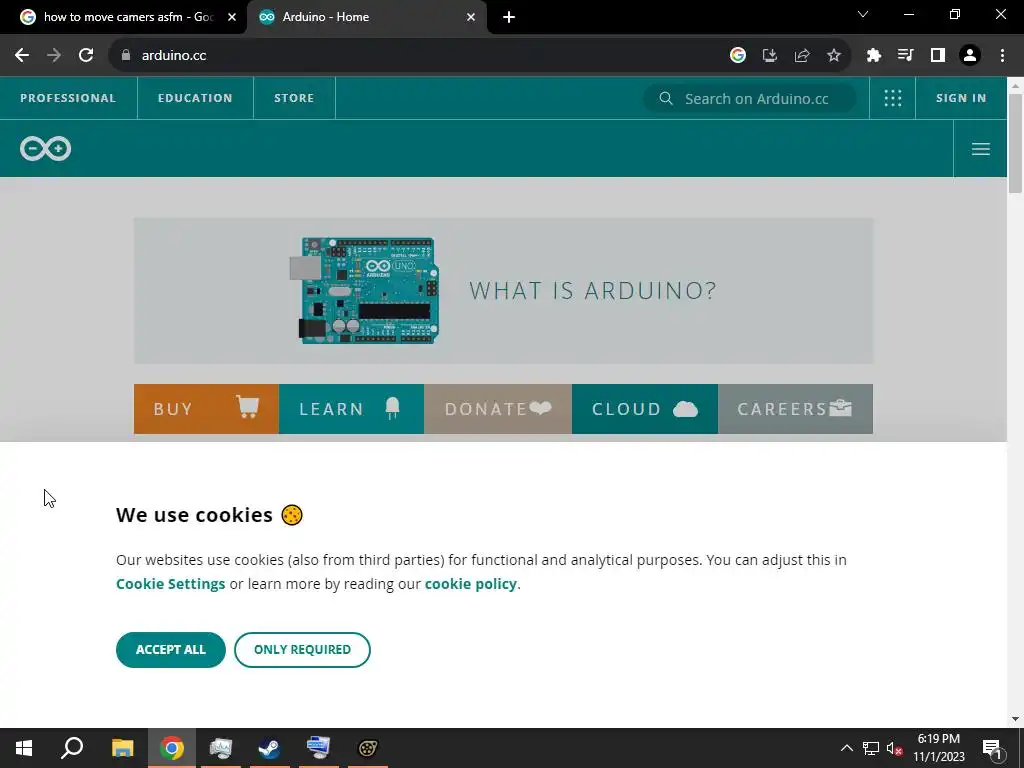Select the Arduino - Home tab
The image size is (1024, 768).
pyautogui.click(x=366, y=17)
